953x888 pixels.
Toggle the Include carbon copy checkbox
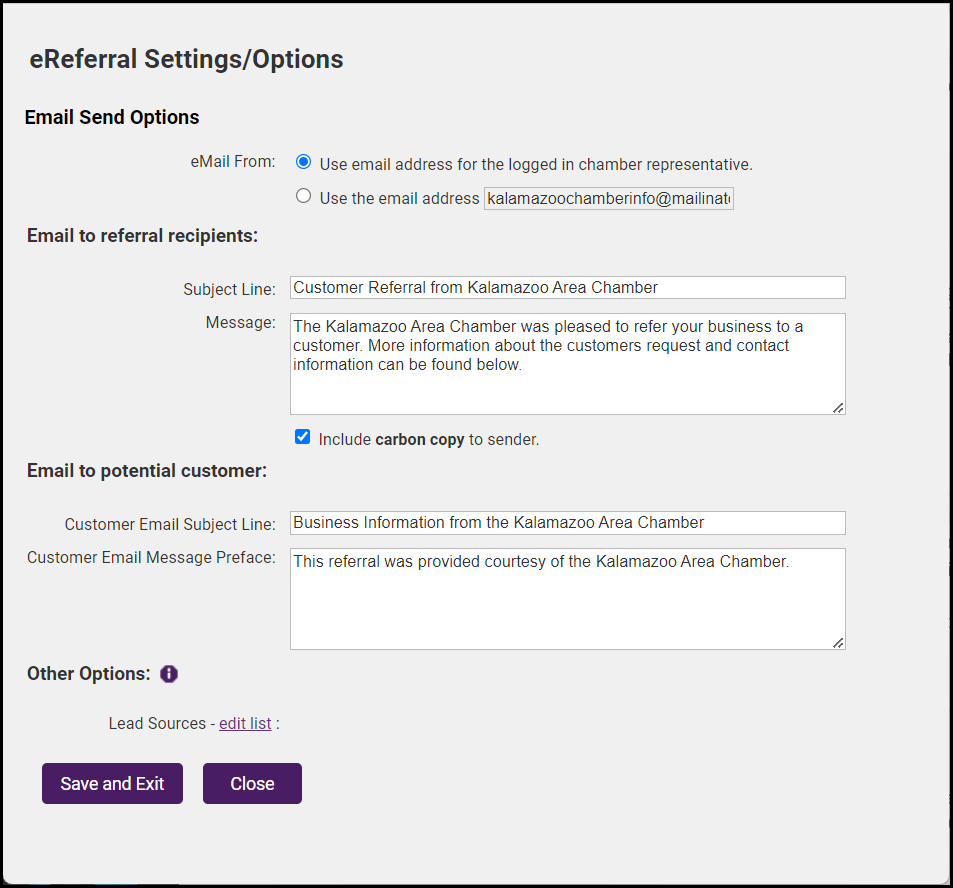(303, 437)
